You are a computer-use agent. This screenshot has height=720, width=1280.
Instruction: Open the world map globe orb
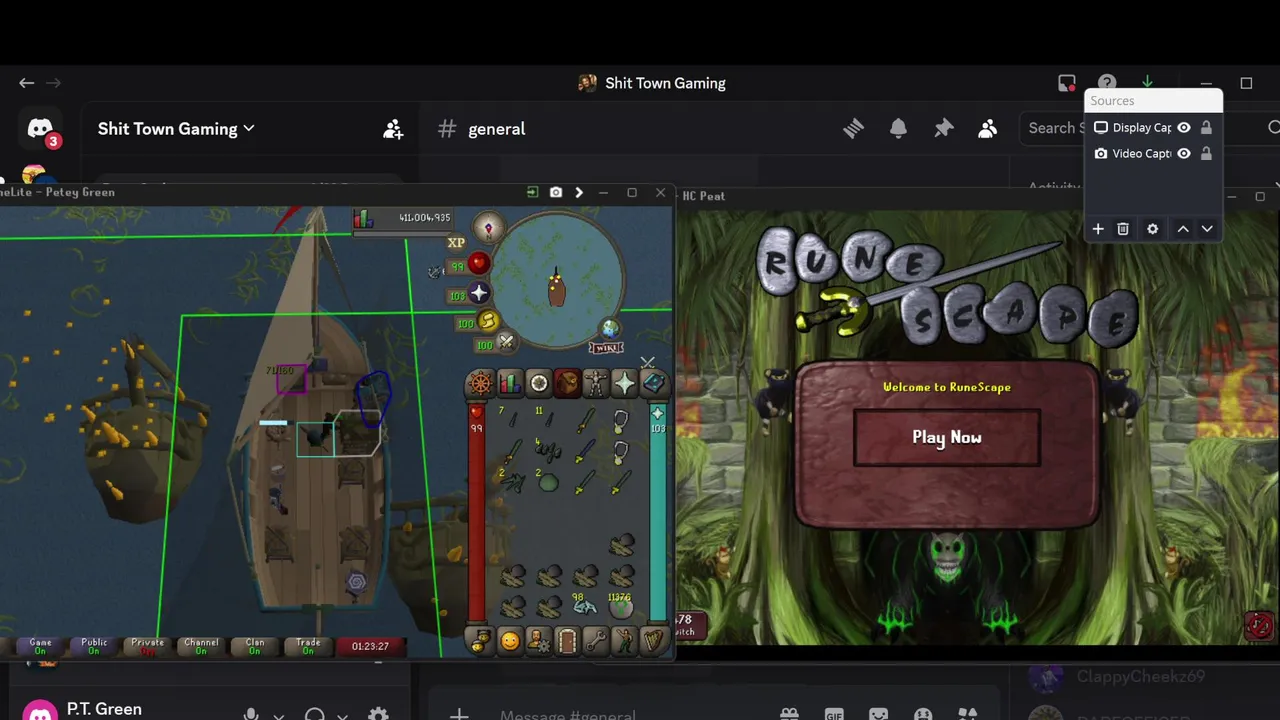point(609,328)
